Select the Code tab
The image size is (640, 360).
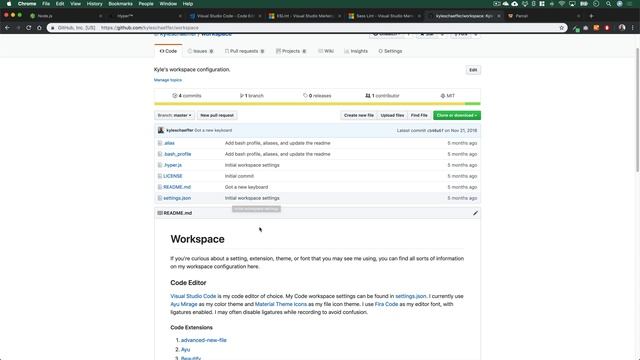pos(168,51)
